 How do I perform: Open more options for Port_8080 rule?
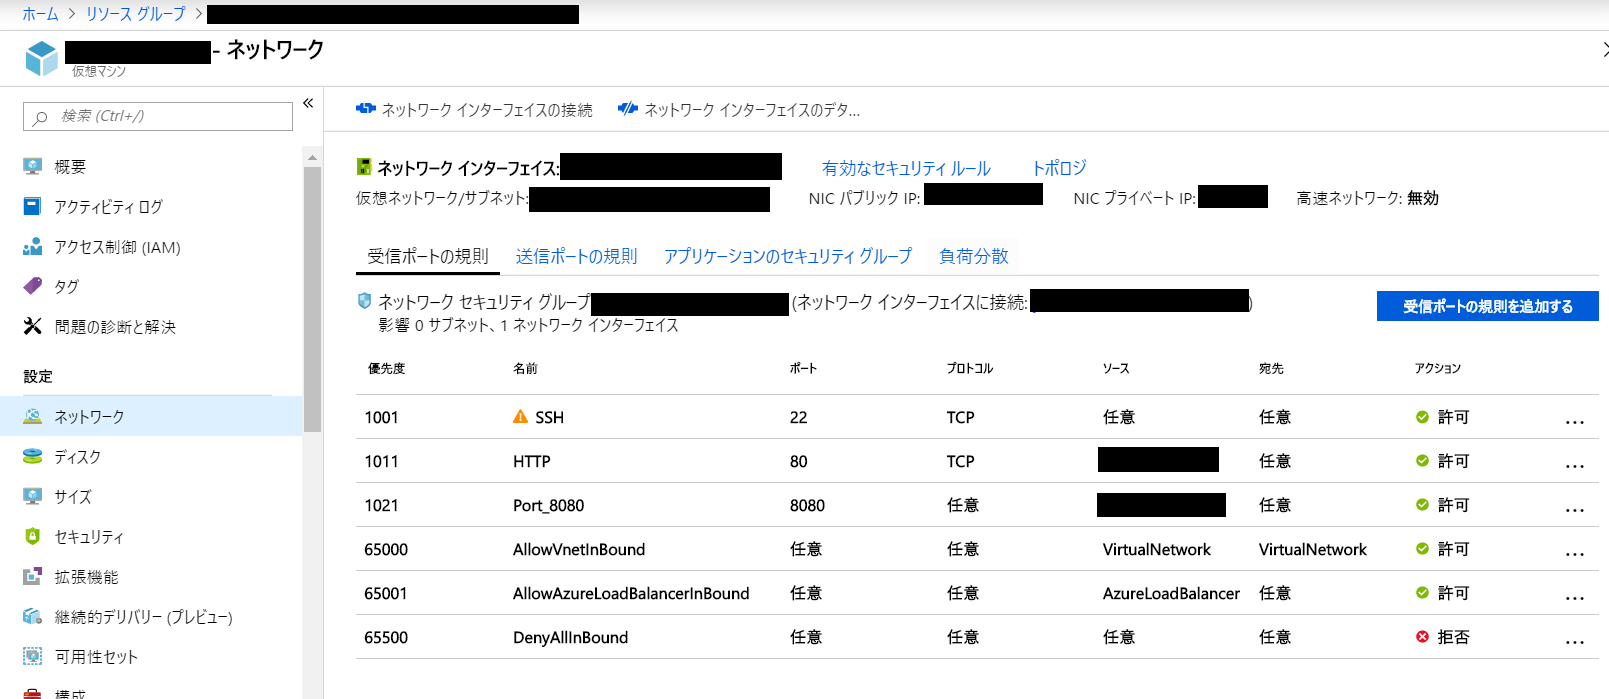tap(1575, 509)
